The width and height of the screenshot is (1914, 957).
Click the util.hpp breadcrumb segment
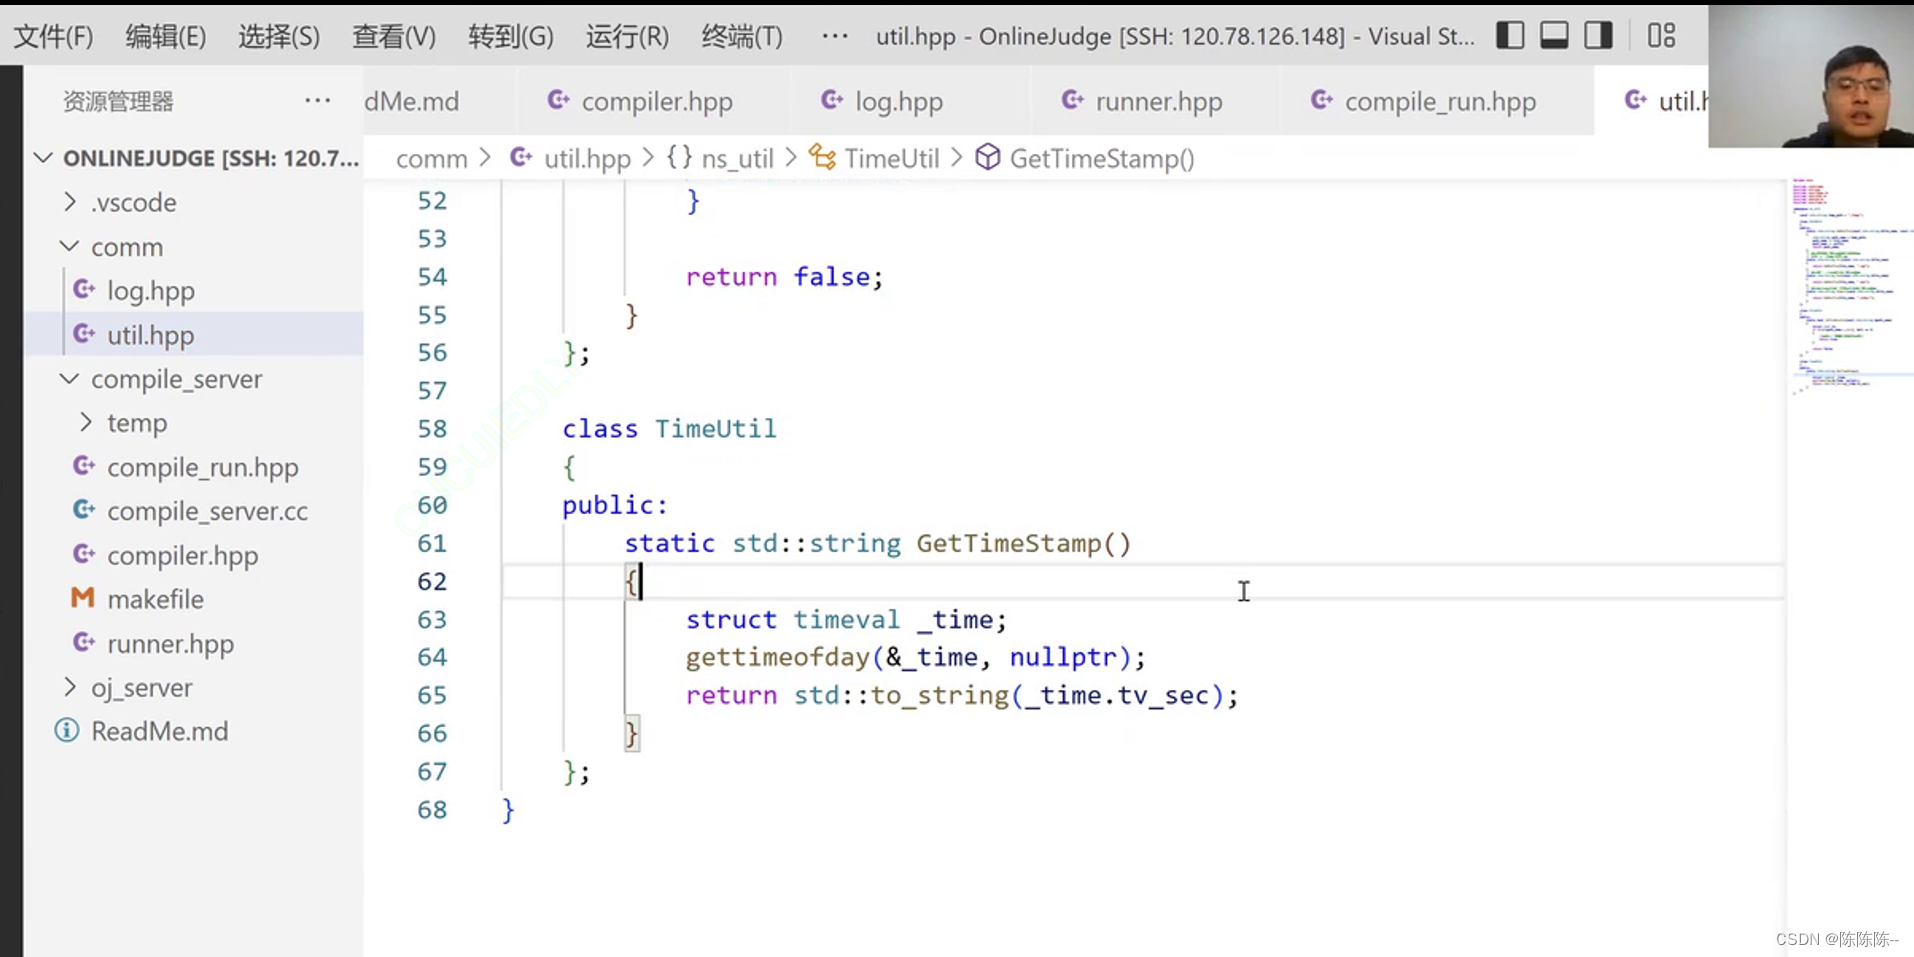[x=587, y=159]
